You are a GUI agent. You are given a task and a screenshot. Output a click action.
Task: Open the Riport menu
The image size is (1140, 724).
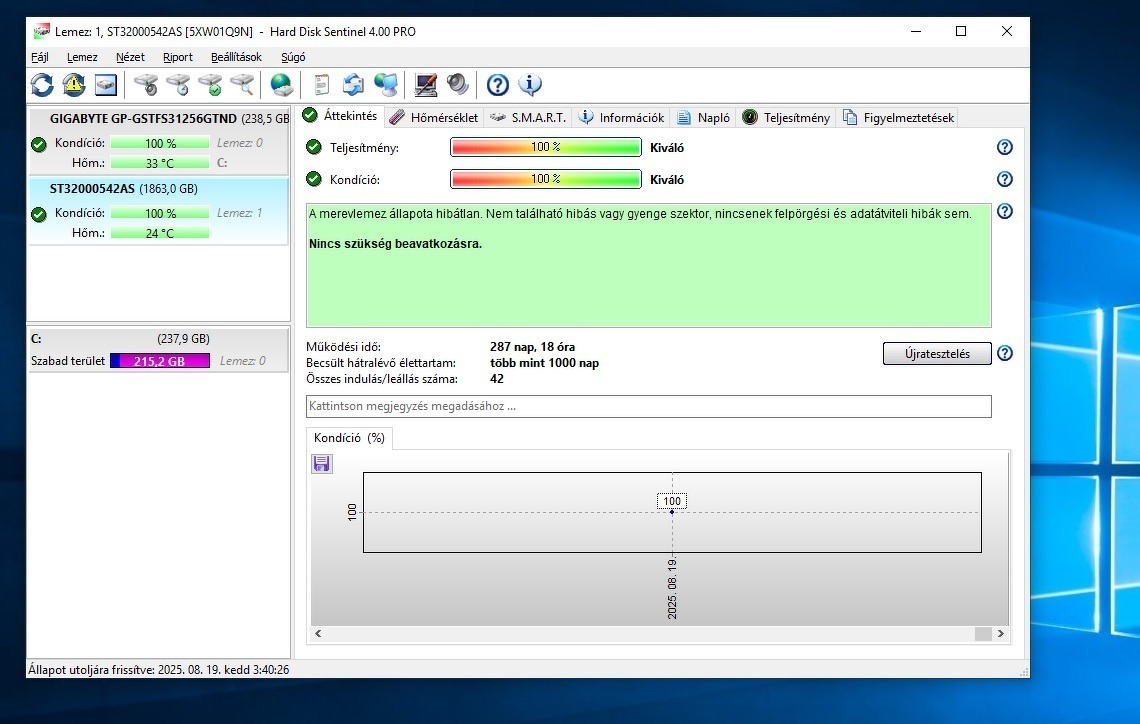pos(177,57)
